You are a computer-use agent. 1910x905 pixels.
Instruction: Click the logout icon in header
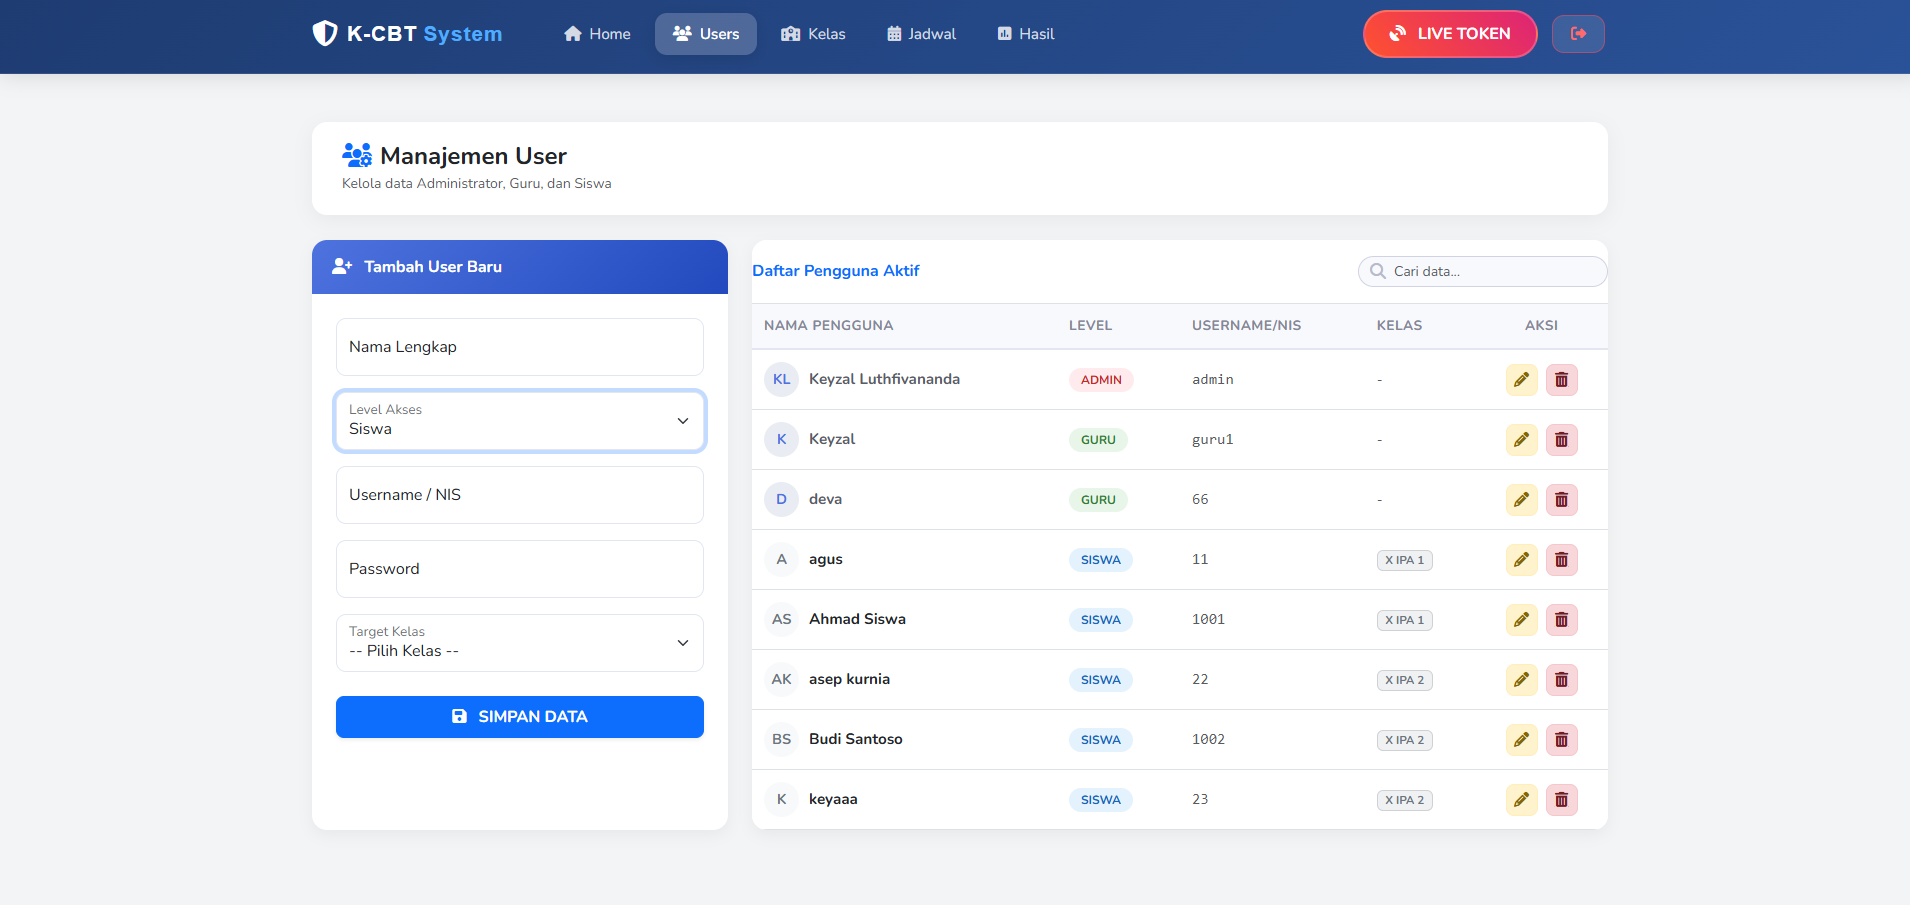click(x=1578, y=34)
